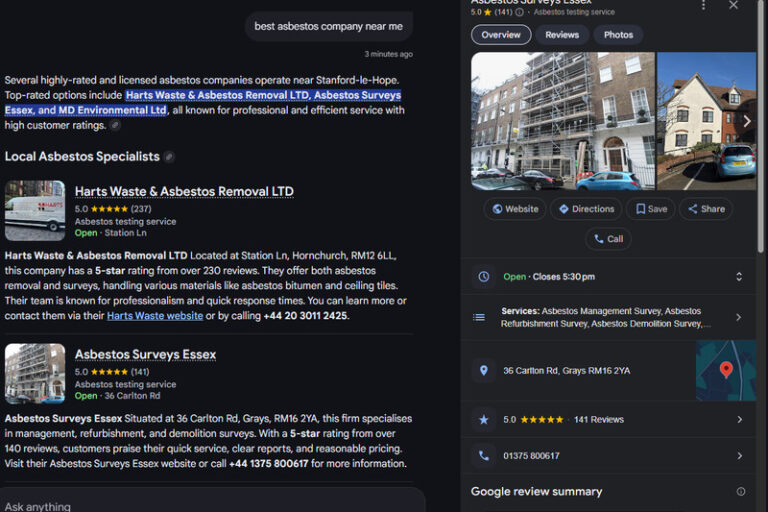Screen dimensions: 768x512
Task: Open the 141 Reviews row chevron
Action: (x=740, y=420)
